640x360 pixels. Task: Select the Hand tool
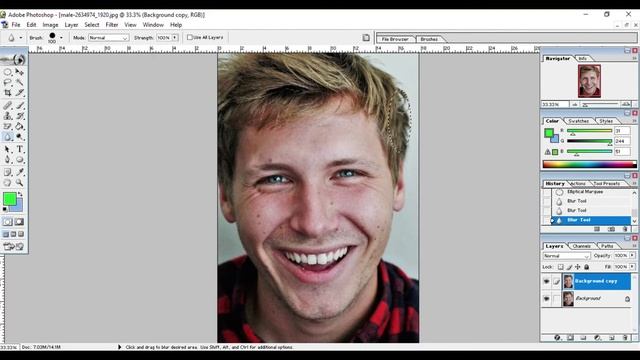coord(8,183)
